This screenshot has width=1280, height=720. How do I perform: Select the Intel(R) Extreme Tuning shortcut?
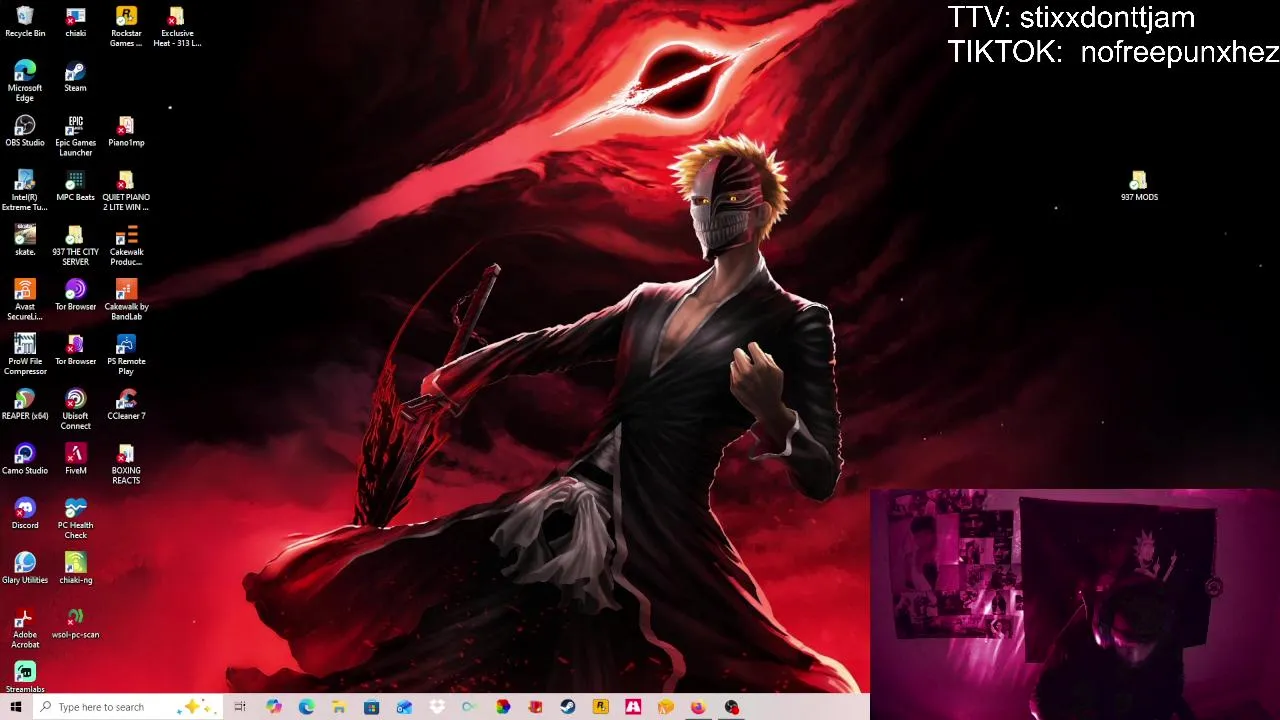(25, 191)
